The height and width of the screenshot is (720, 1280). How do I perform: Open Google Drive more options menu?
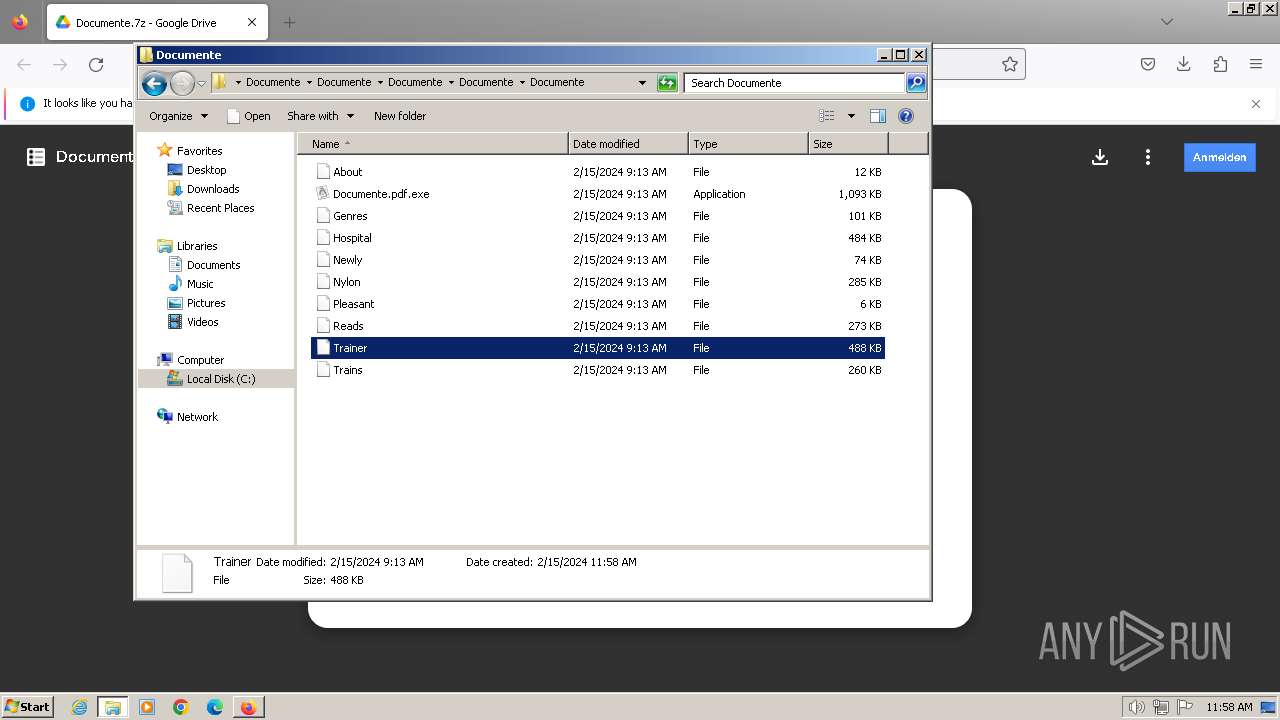(x=1148, y=157)
